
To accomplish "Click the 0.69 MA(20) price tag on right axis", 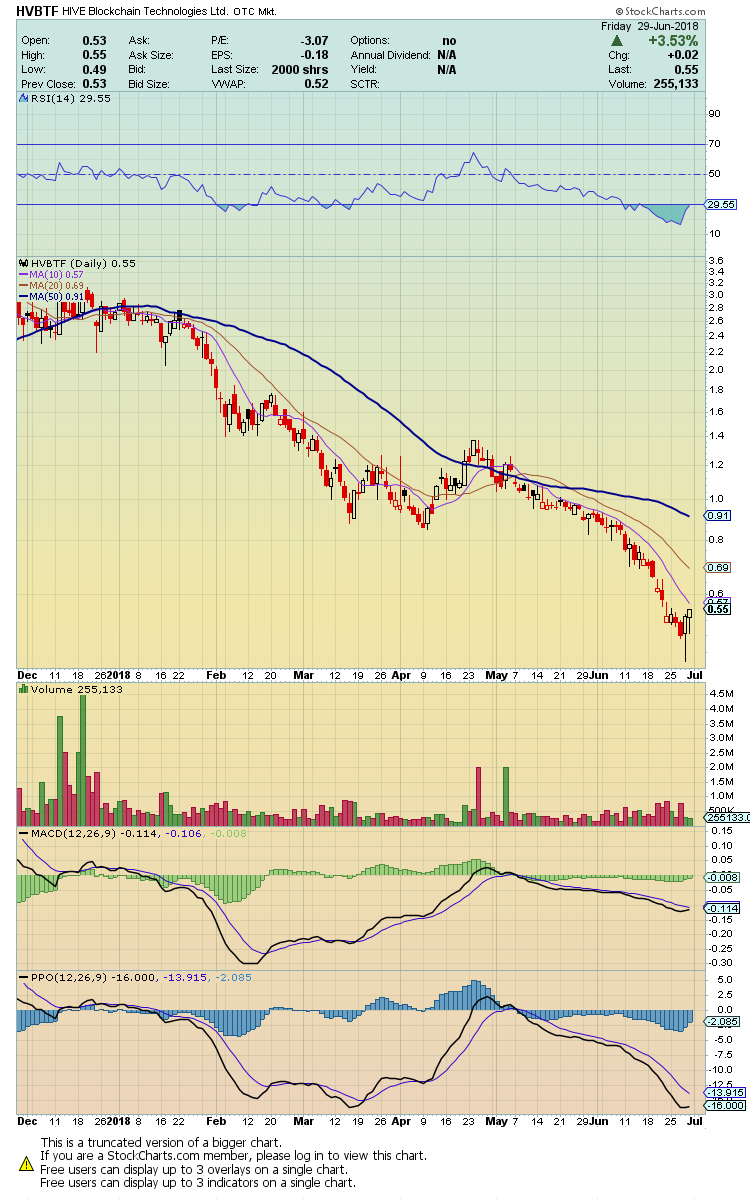I will pyautogui.click(x=717, y=568).
